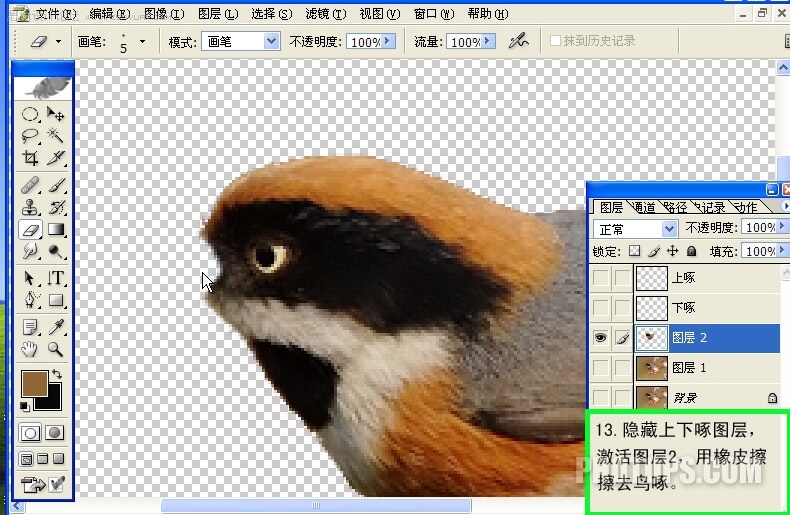Select the Gradient tool
Image resolution: width=790 pixels, height=515 pixels.
tap(55, 230)
